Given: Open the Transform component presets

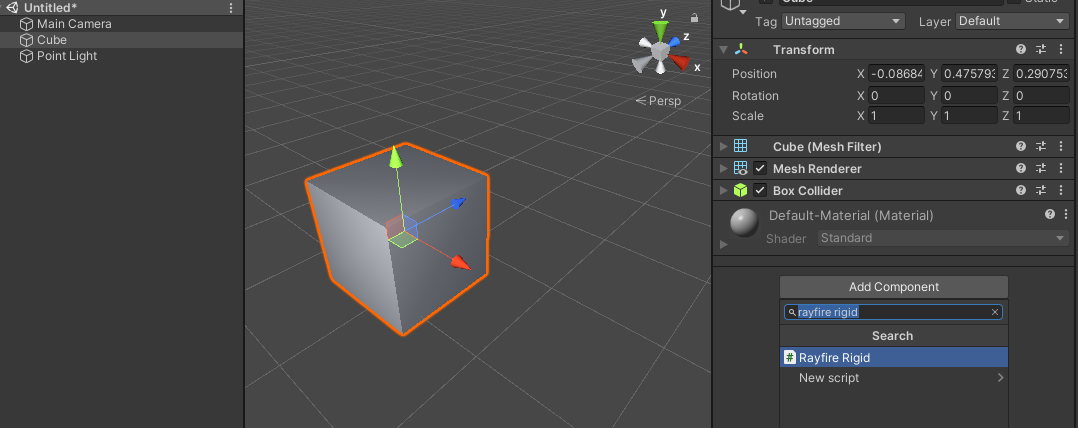Looking at the screenshot, I should click(1041, 49).
